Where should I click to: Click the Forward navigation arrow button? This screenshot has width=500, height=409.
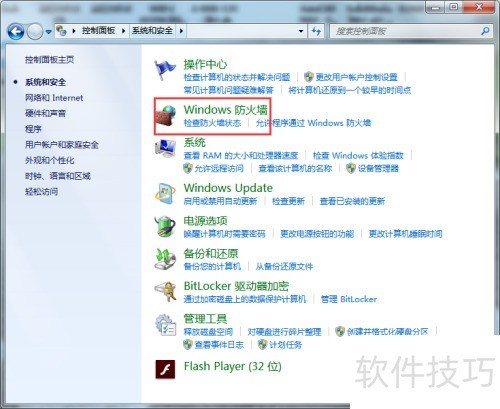[35, 32]
